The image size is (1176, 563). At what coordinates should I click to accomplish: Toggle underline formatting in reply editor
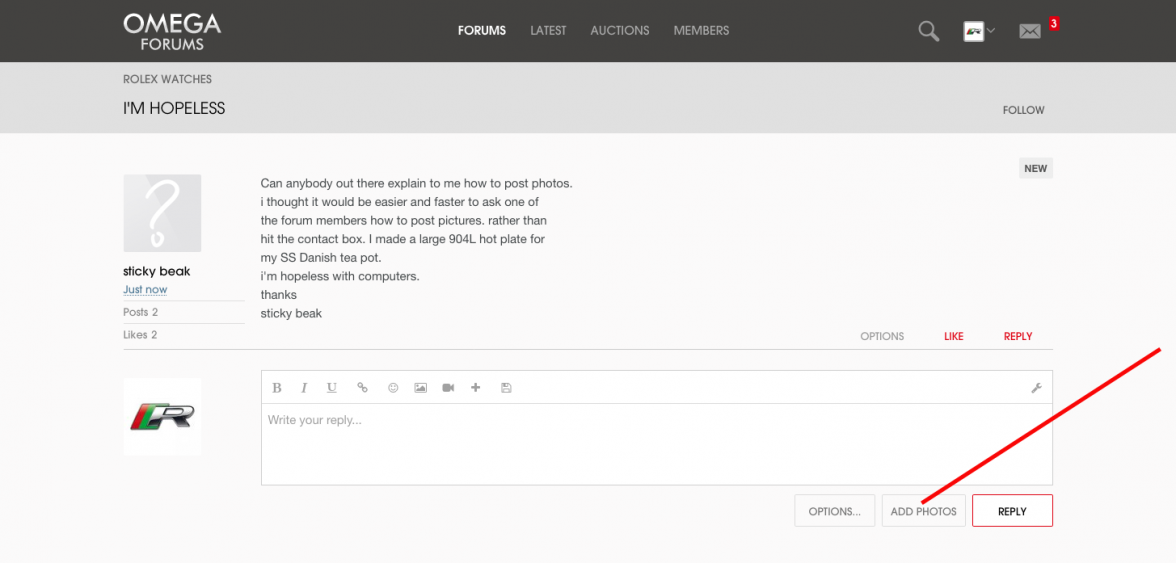click(332, 388)
